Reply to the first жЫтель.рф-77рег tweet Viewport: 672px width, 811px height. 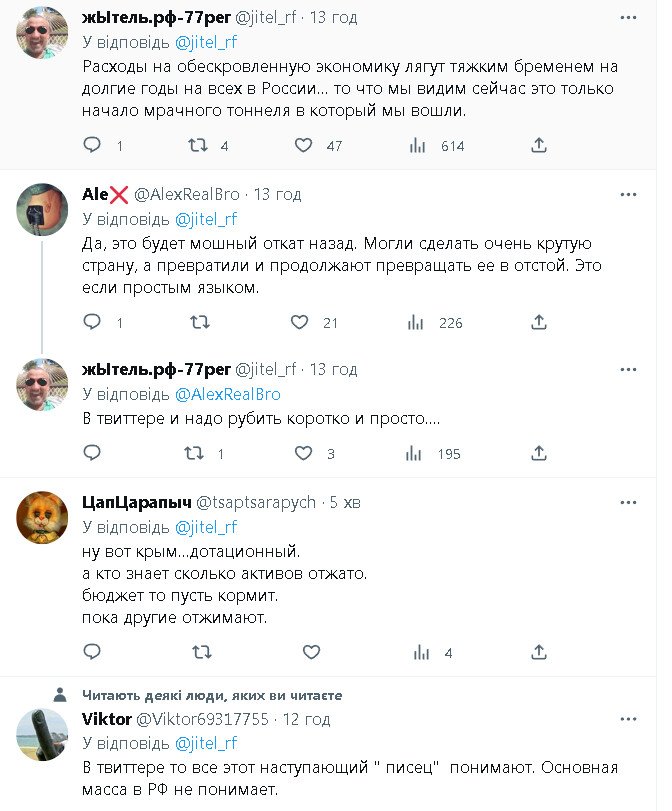tap(92, 145)
